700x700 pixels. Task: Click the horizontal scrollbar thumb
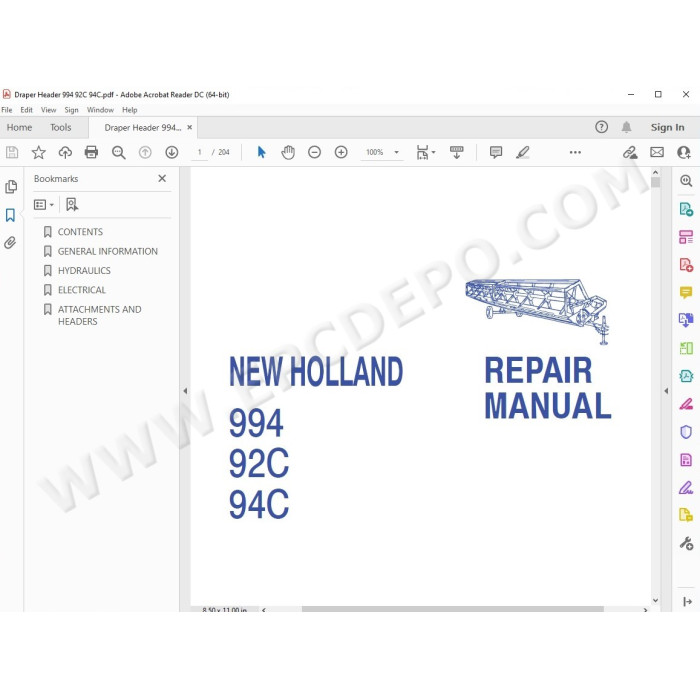click(x=453, y=609)
